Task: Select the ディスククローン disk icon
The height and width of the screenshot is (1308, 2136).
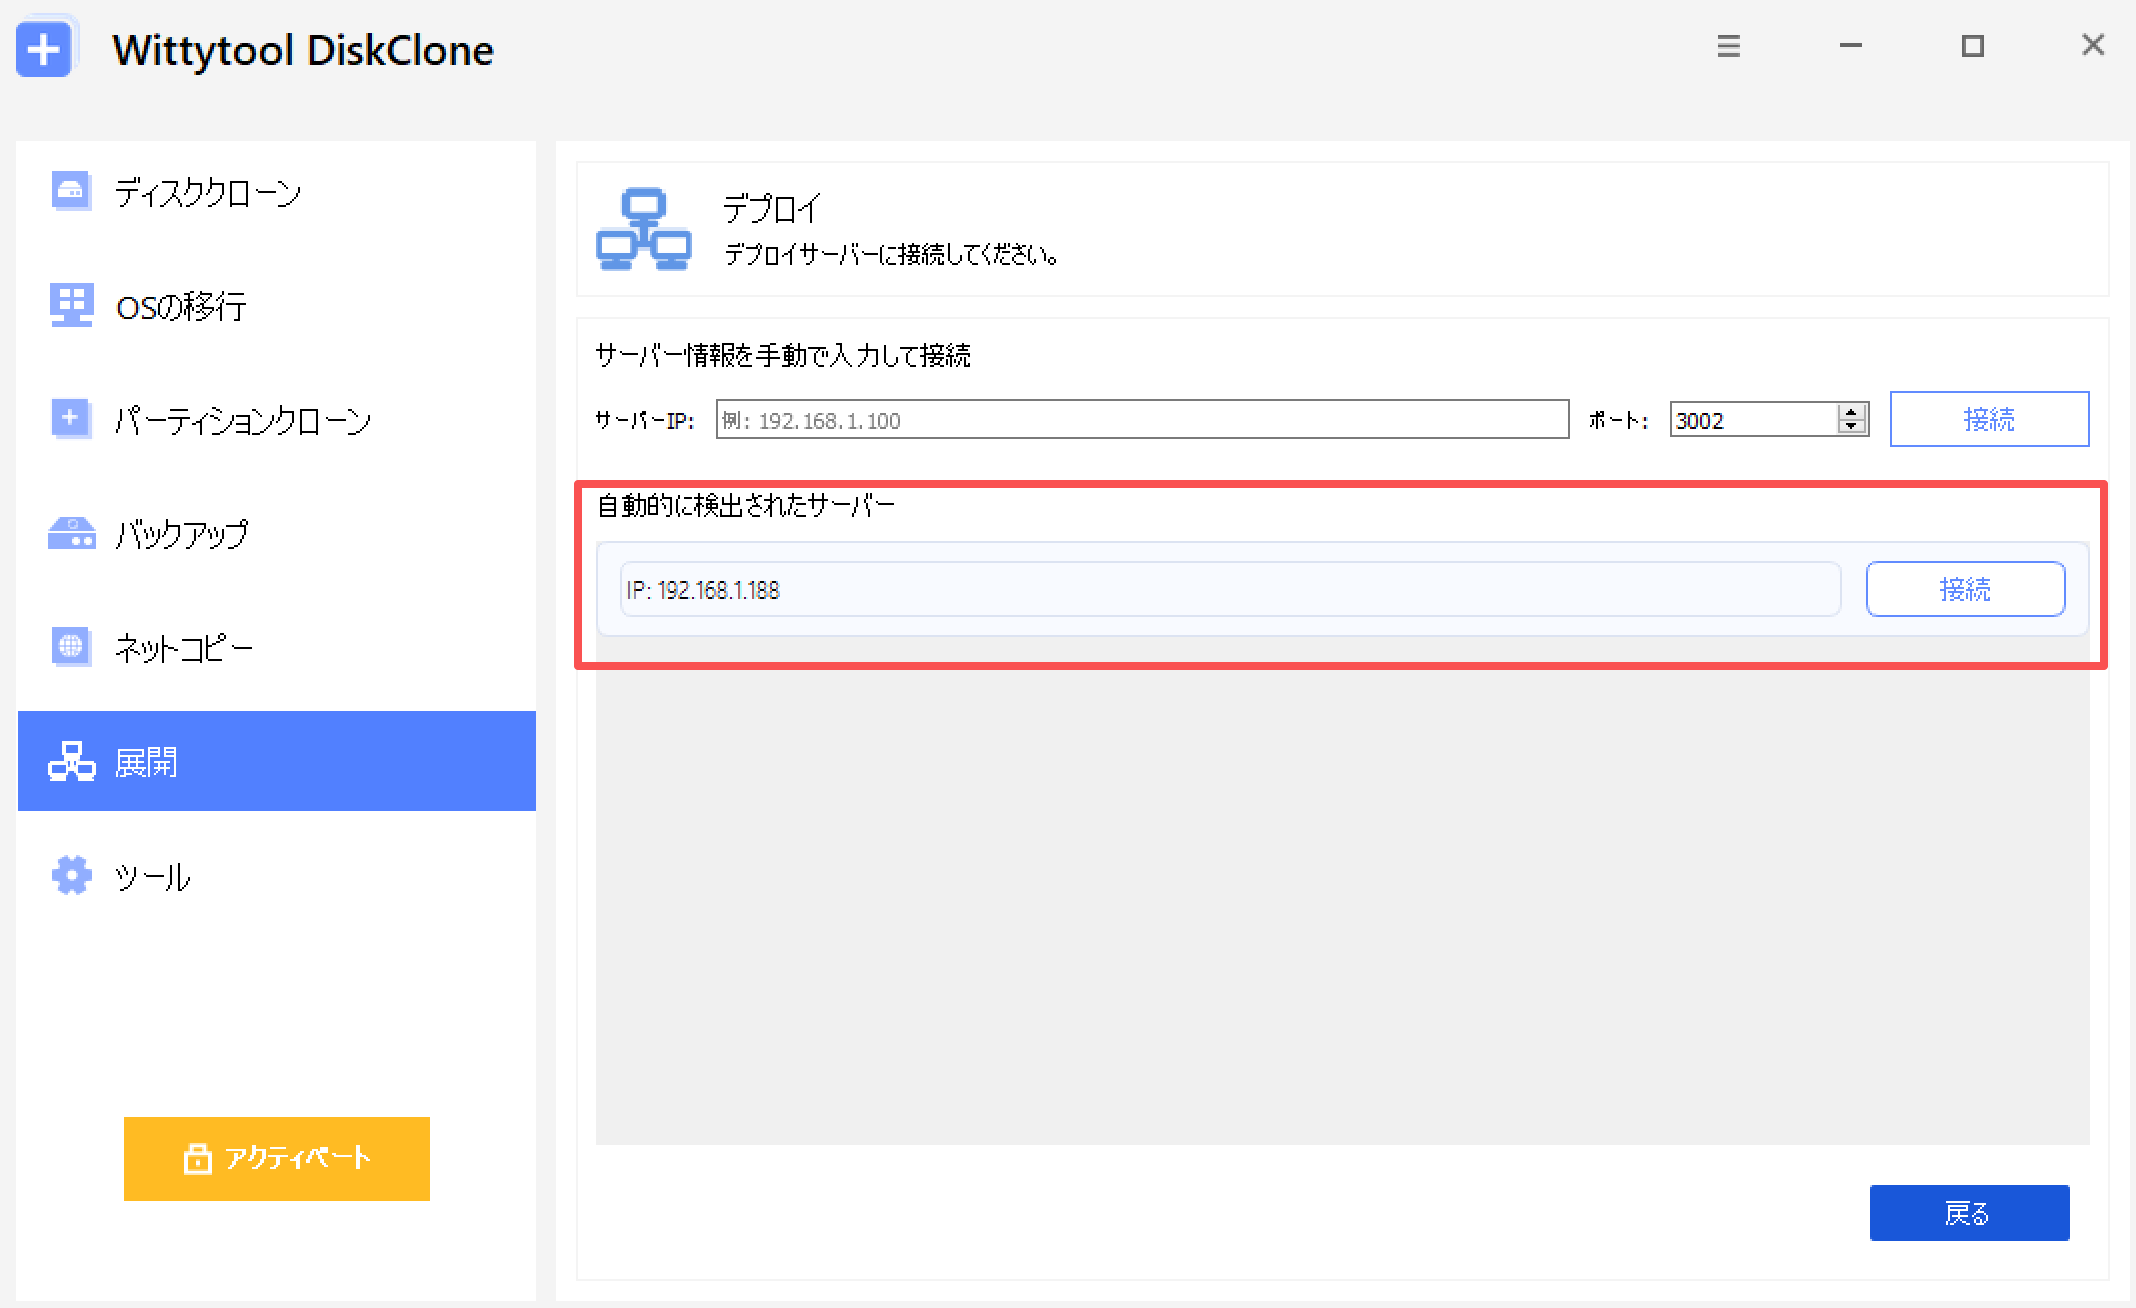Action: point(71,190)
